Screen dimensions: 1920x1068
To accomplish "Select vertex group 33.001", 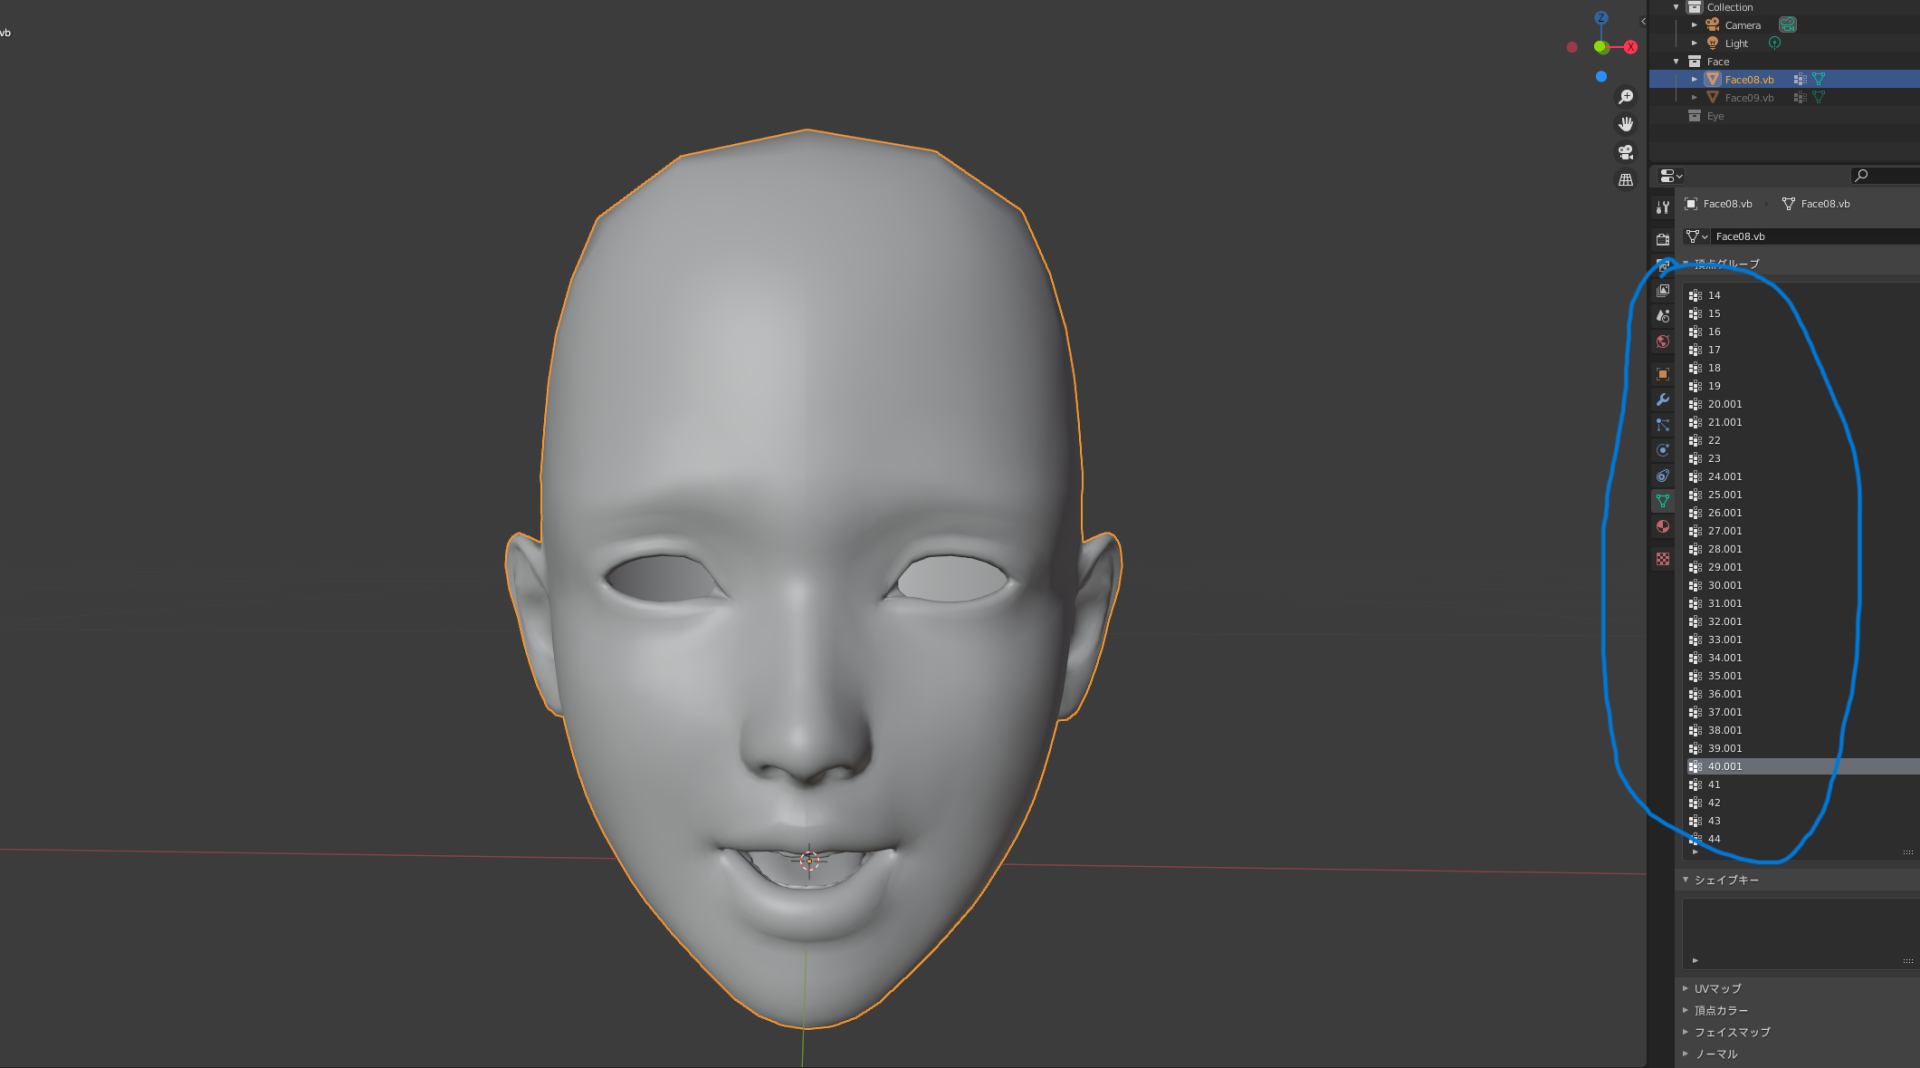I will click(1803, 639).
